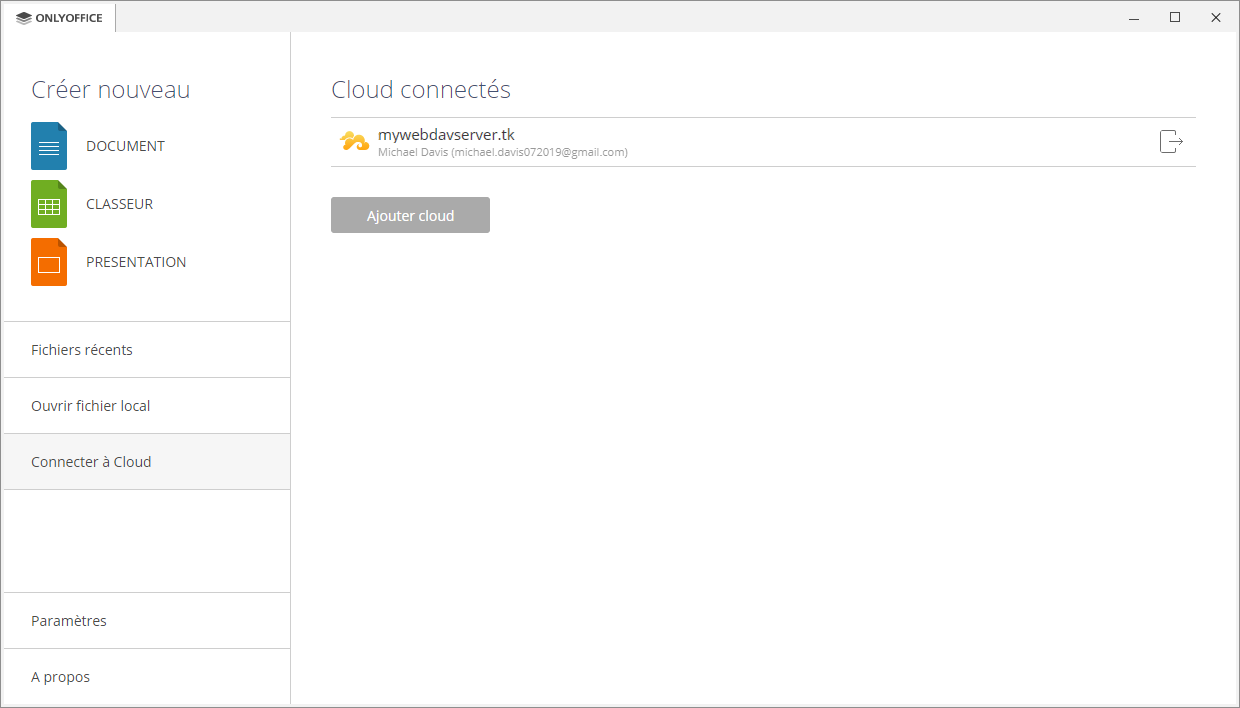Viewport: 1240px width, 708px height.
Task: Show the A propos page
Action: (x=61, y=677)
